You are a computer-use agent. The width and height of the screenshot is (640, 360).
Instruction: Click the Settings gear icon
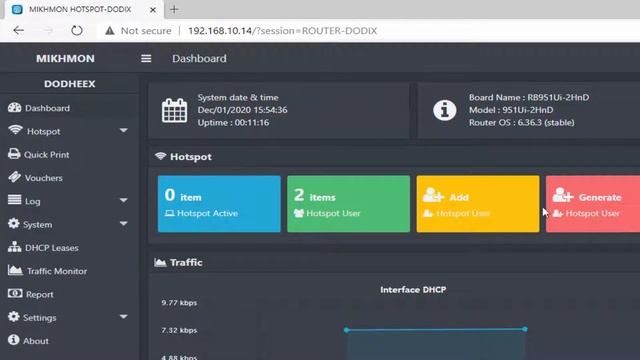(x=13, y=317)
